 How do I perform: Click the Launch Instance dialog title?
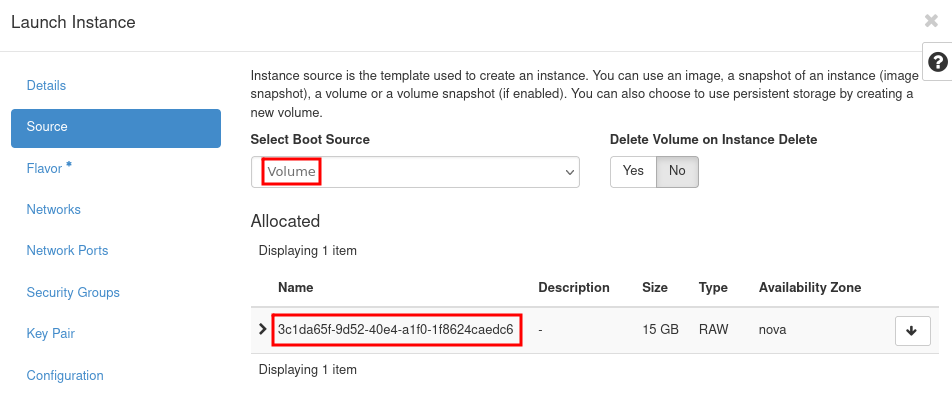click(x=73, y=22)
